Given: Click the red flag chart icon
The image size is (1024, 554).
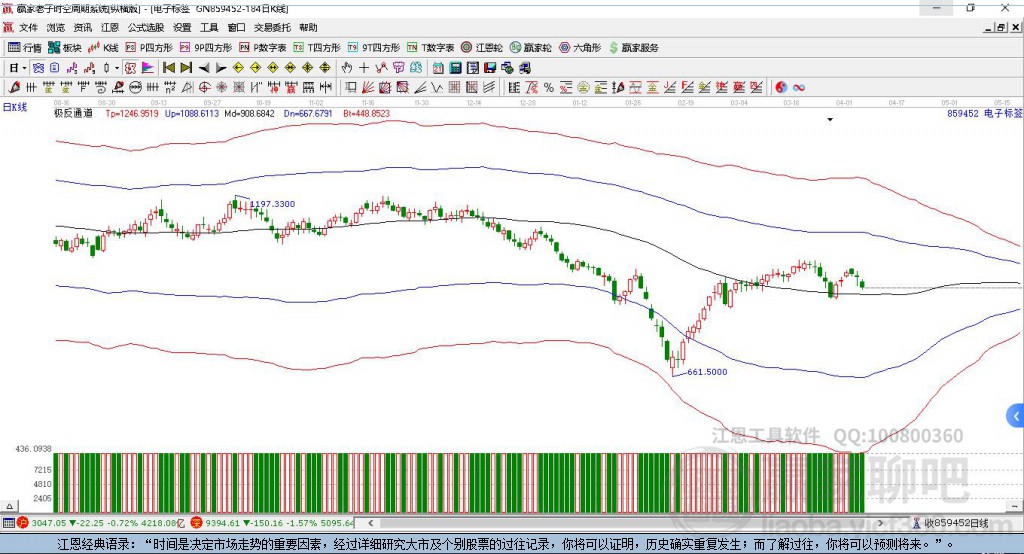Looking at the screenshot, I should pos(148,68).
